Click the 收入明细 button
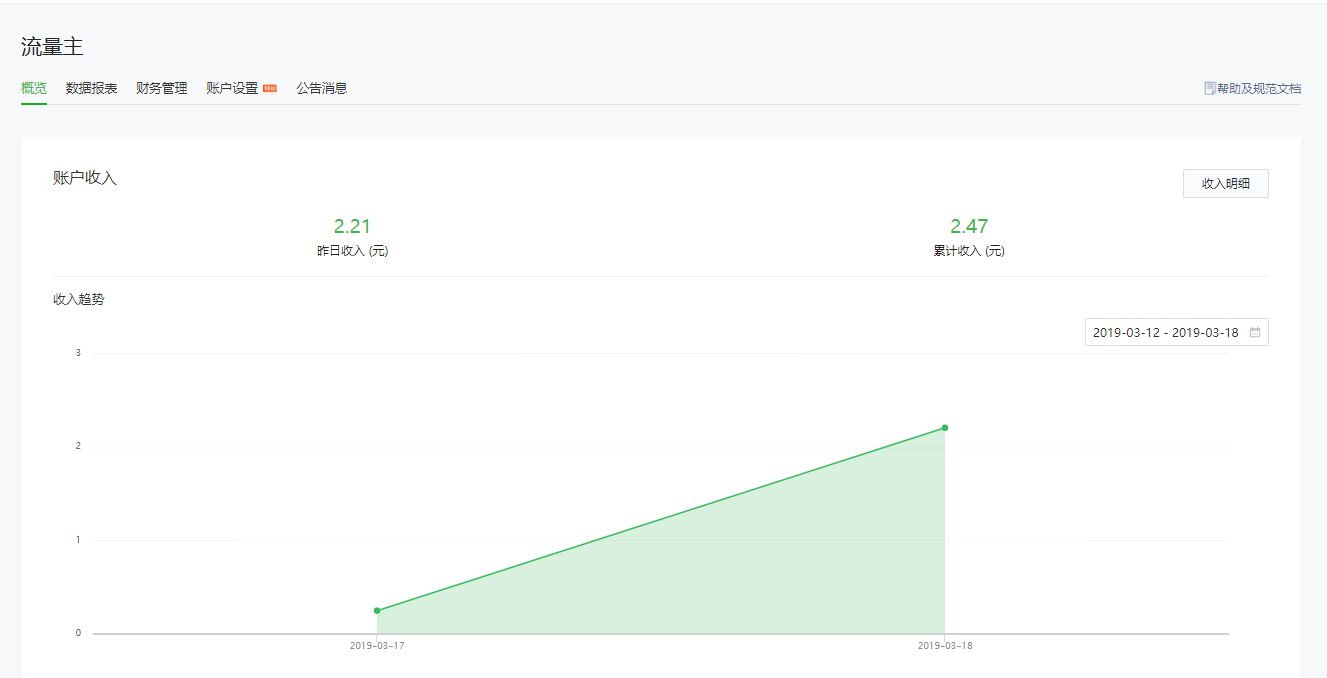 pyautogui.click(x=1226, y=184)
